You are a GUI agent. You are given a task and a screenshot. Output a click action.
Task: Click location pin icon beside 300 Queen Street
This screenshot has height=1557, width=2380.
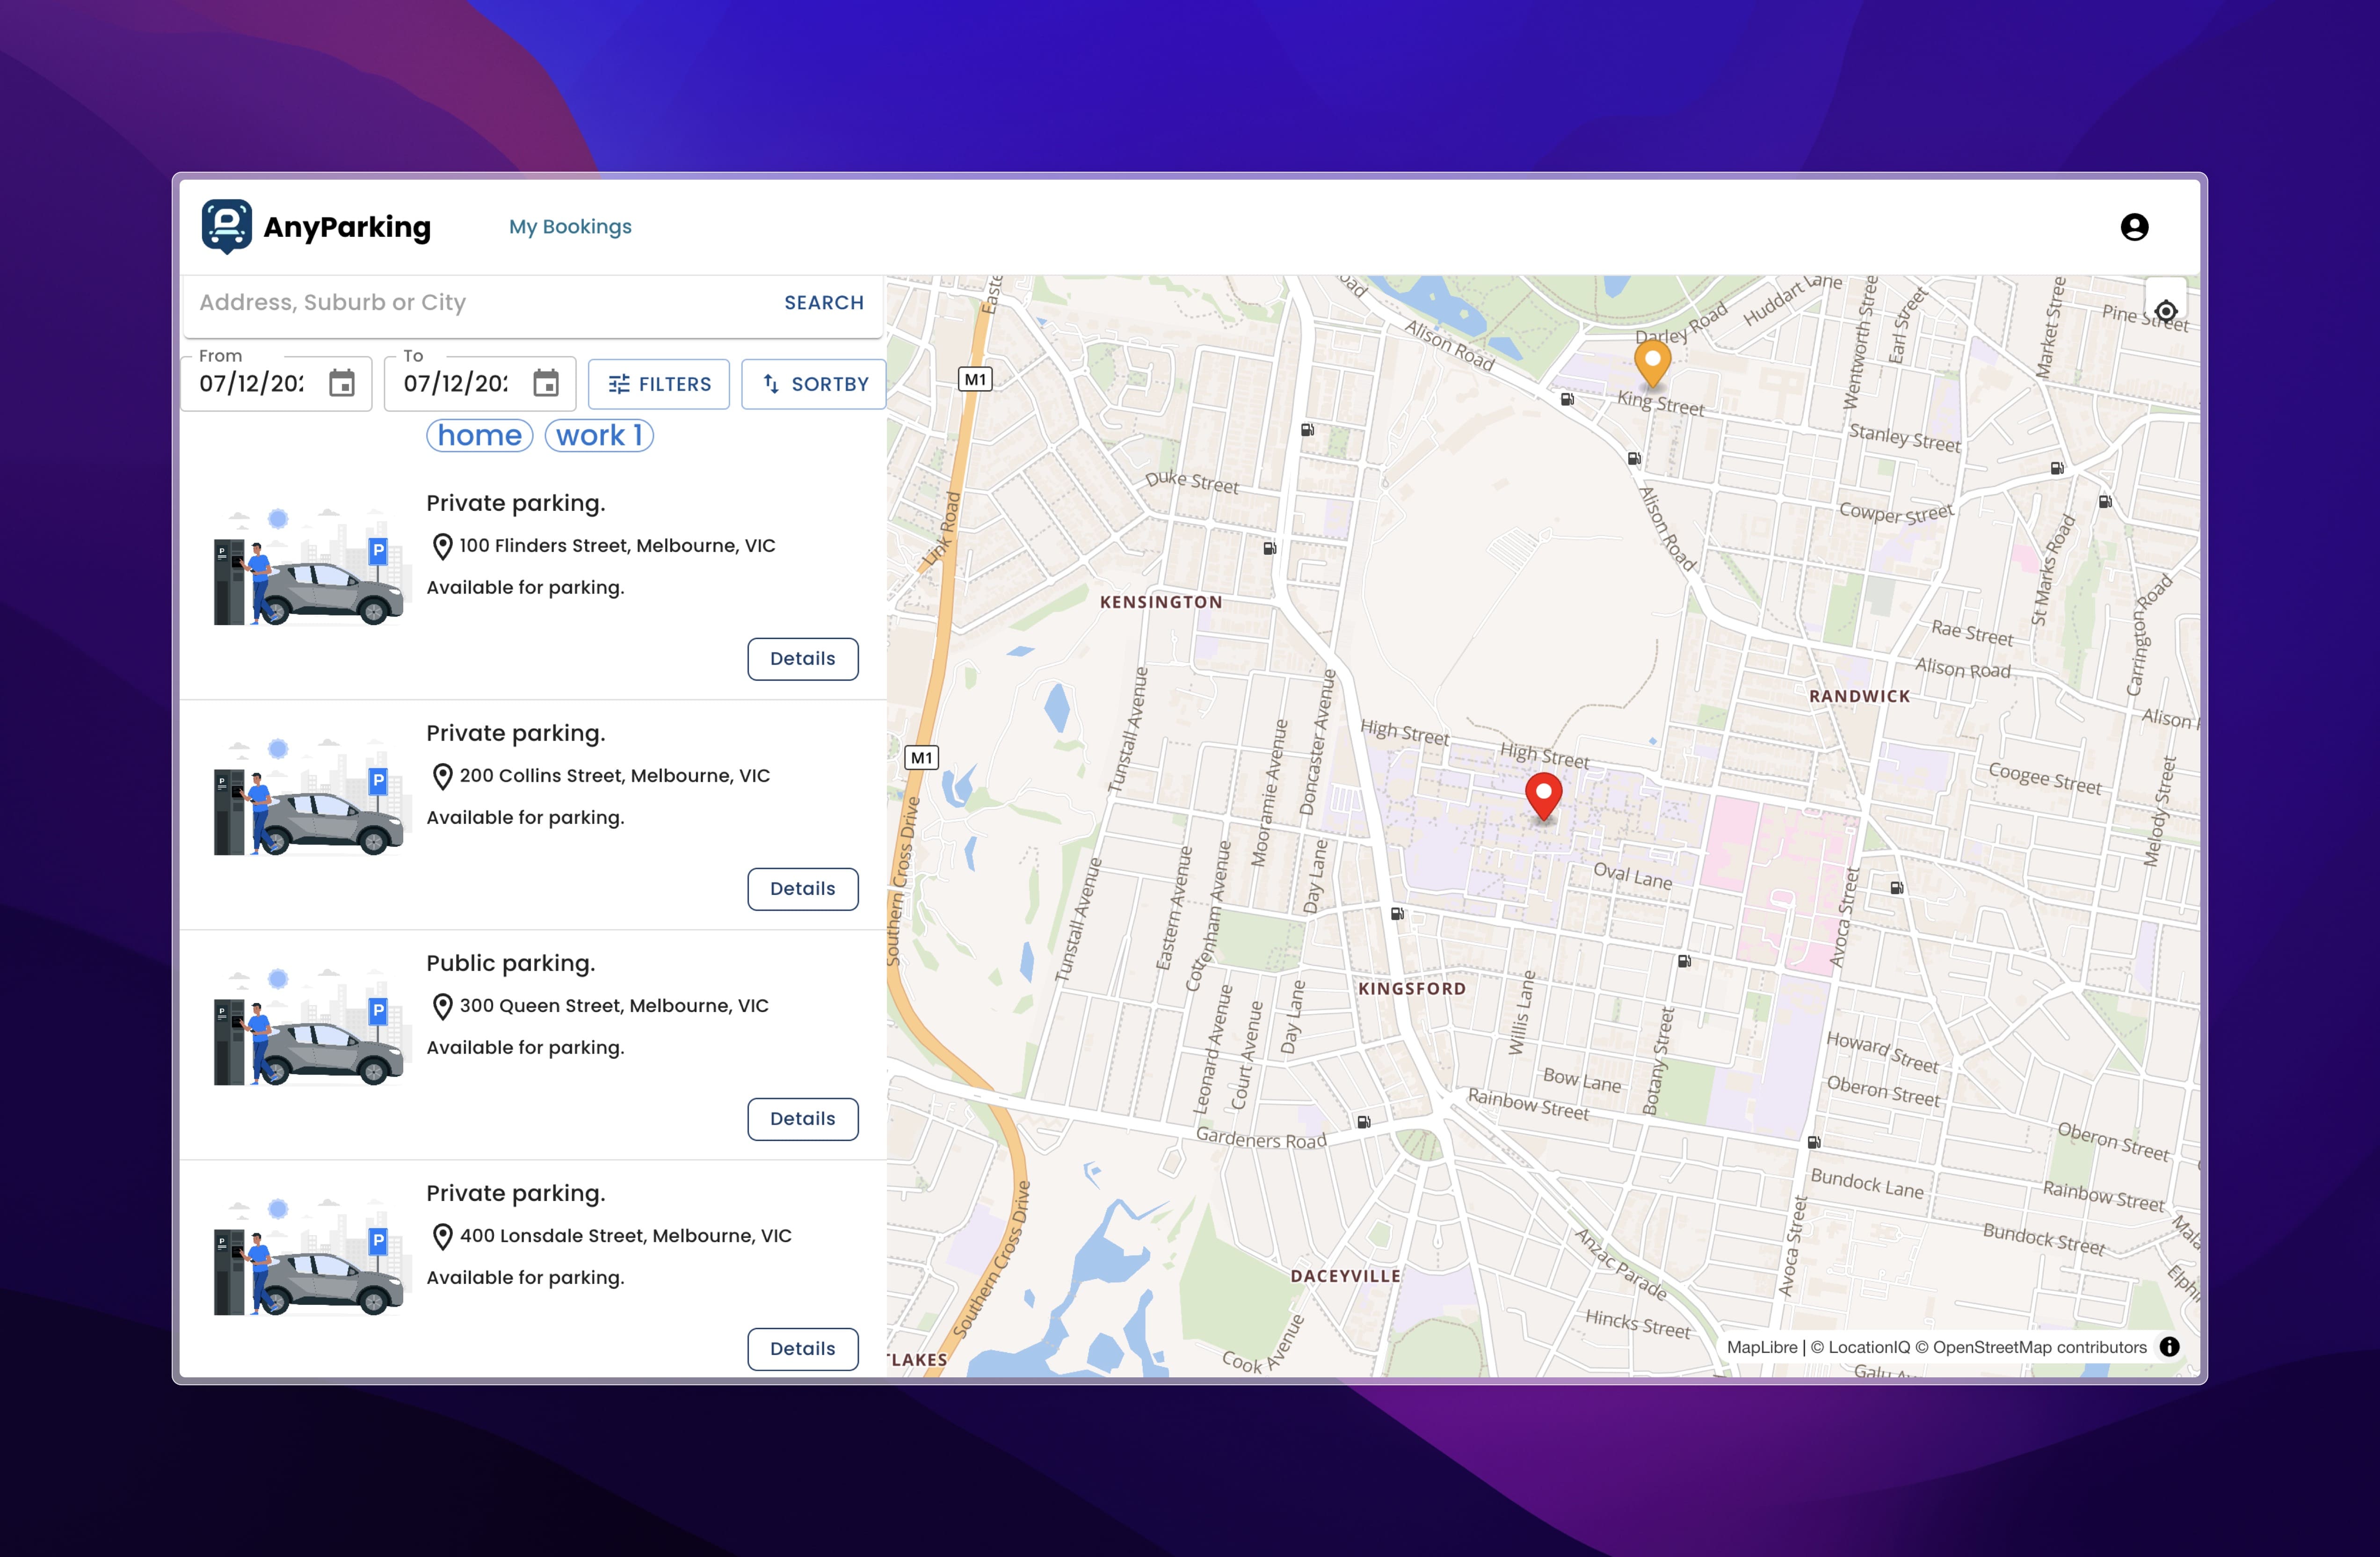tap(442, 1006)
